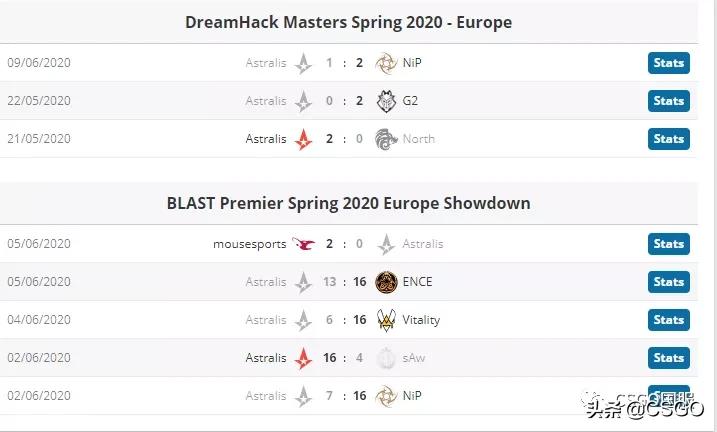Screen dimensions: 717x432
Task: Select BLAST Premier Spring 2020 Europe Showdown heading
Action: tap(348, 203)
